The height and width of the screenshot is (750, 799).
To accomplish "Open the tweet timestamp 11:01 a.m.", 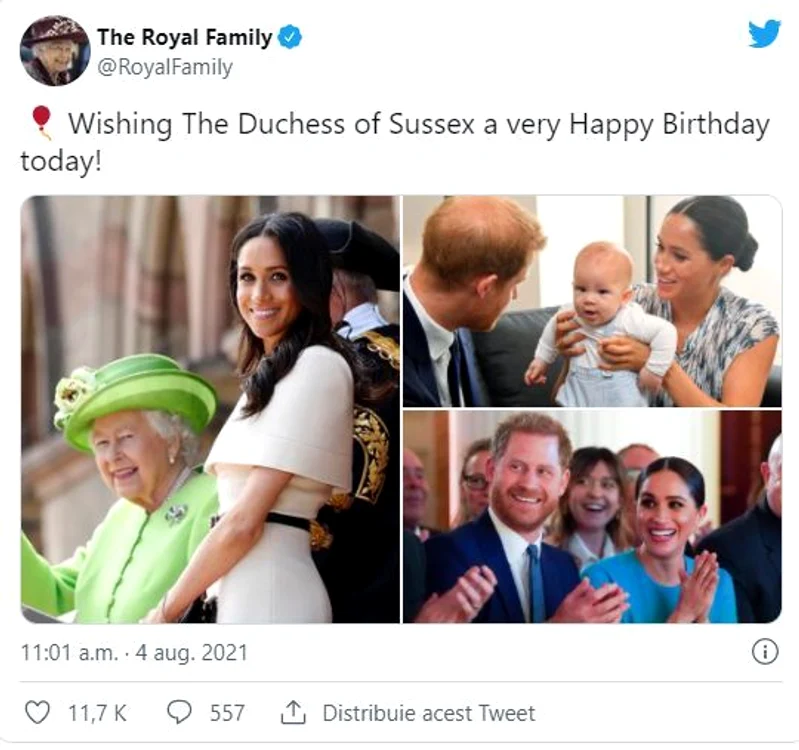I will pos(69,653).
